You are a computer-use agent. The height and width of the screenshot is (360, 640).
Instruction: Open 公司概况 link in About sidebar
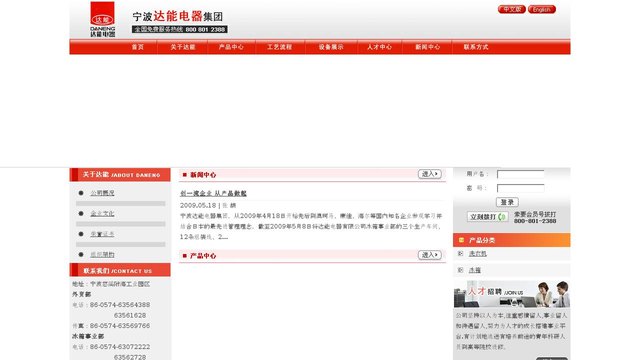coord(102,193)
